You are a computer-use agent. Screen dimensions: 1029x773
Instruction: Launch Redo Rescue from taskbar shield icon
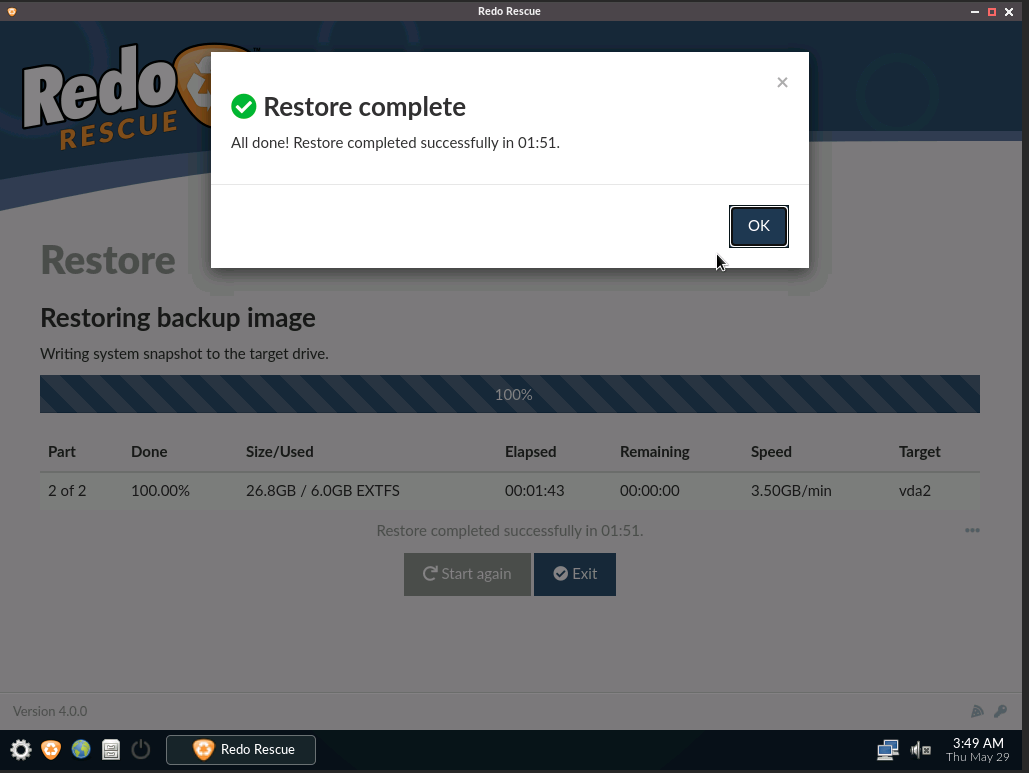tap(51, 749)
